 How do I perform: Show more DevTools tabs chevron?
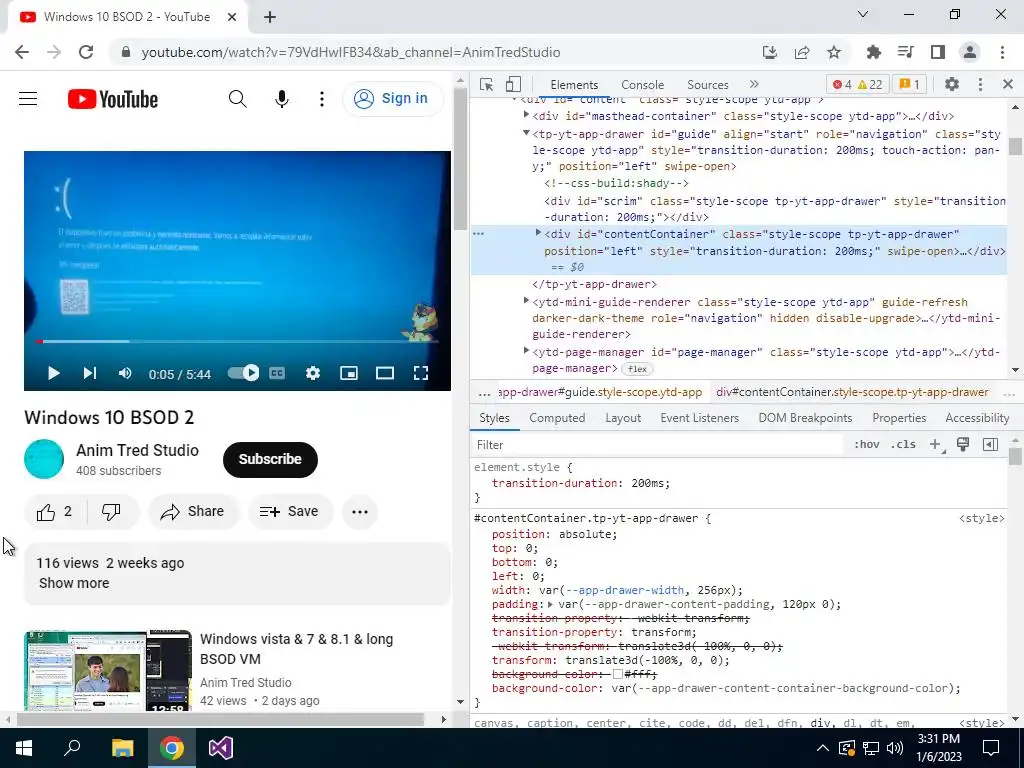(754, 84)
